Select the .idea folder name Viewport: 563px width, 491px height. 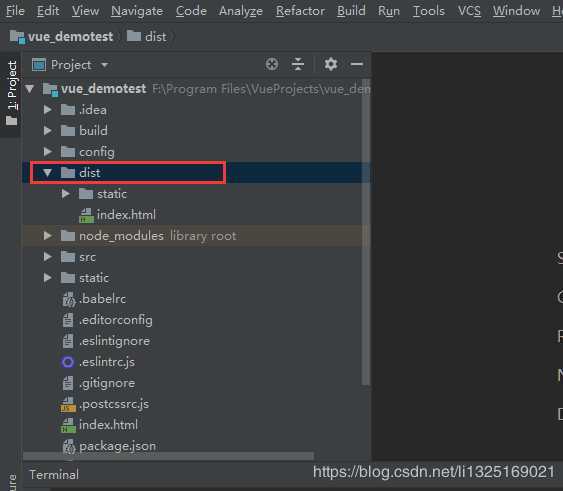(x=93, y=110)
